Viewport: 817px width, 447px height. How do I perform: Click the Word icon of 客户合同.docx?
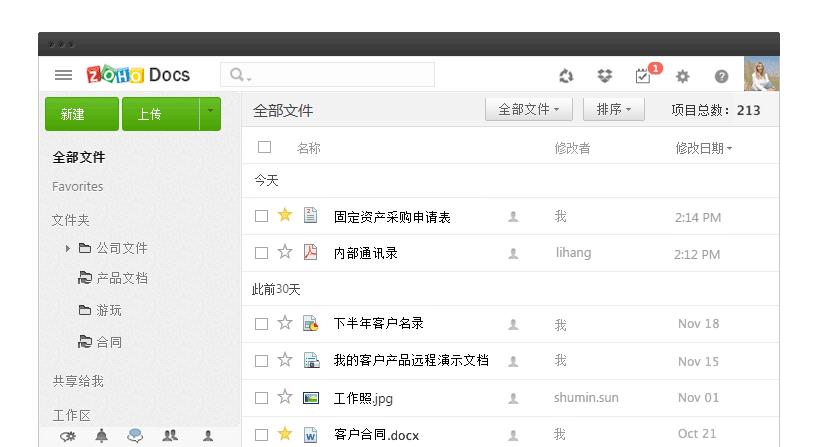pyautogui.click(x=311, y=434)
